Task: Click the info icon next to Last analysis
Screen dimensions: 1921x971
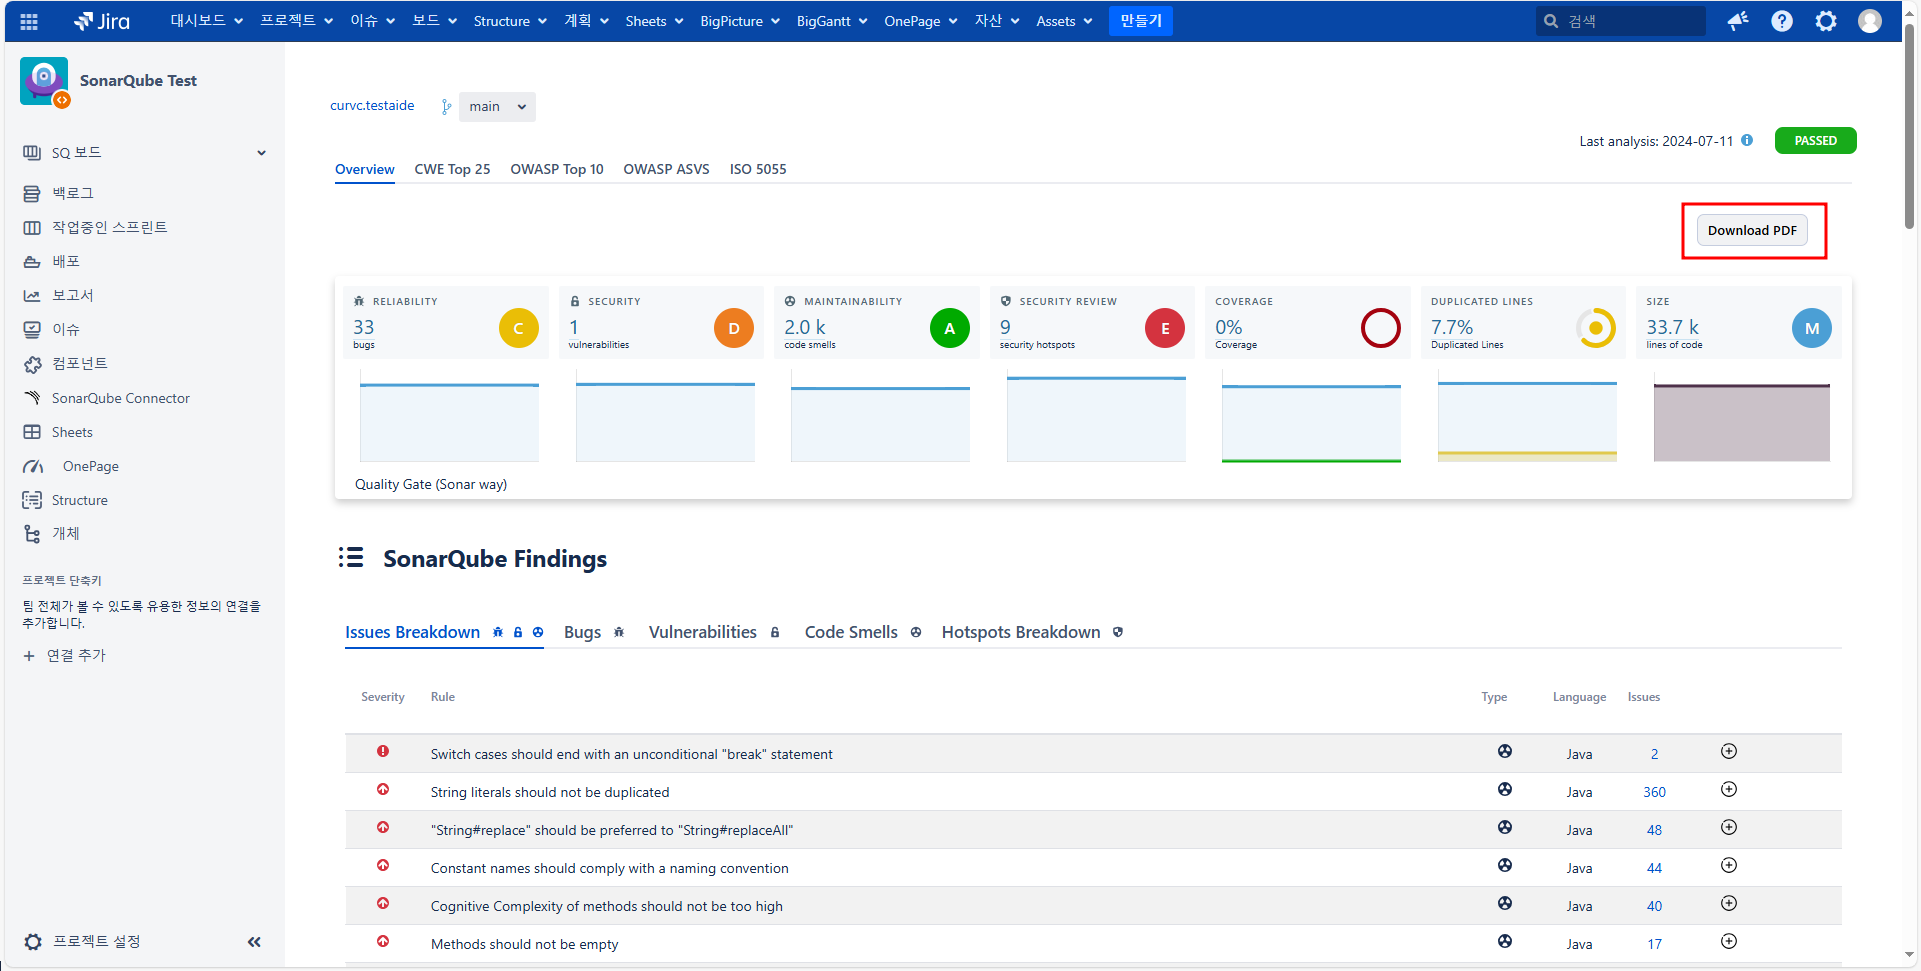Action: pos(1747,140)
